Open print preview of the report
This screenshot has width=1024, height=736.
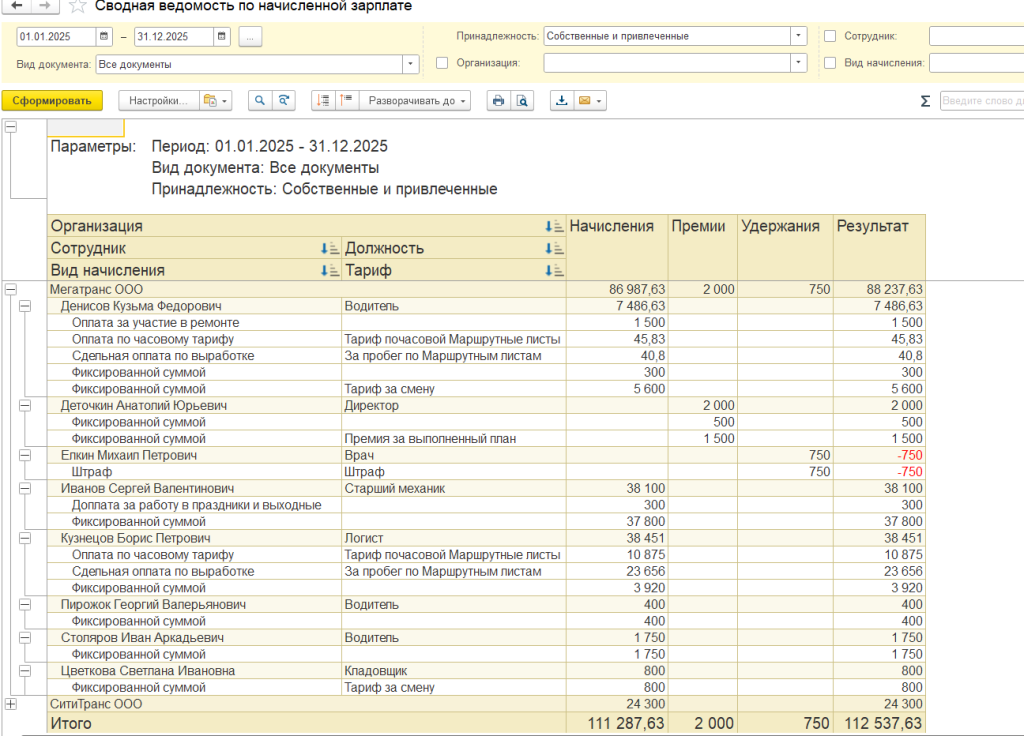[x=521, y=101]
